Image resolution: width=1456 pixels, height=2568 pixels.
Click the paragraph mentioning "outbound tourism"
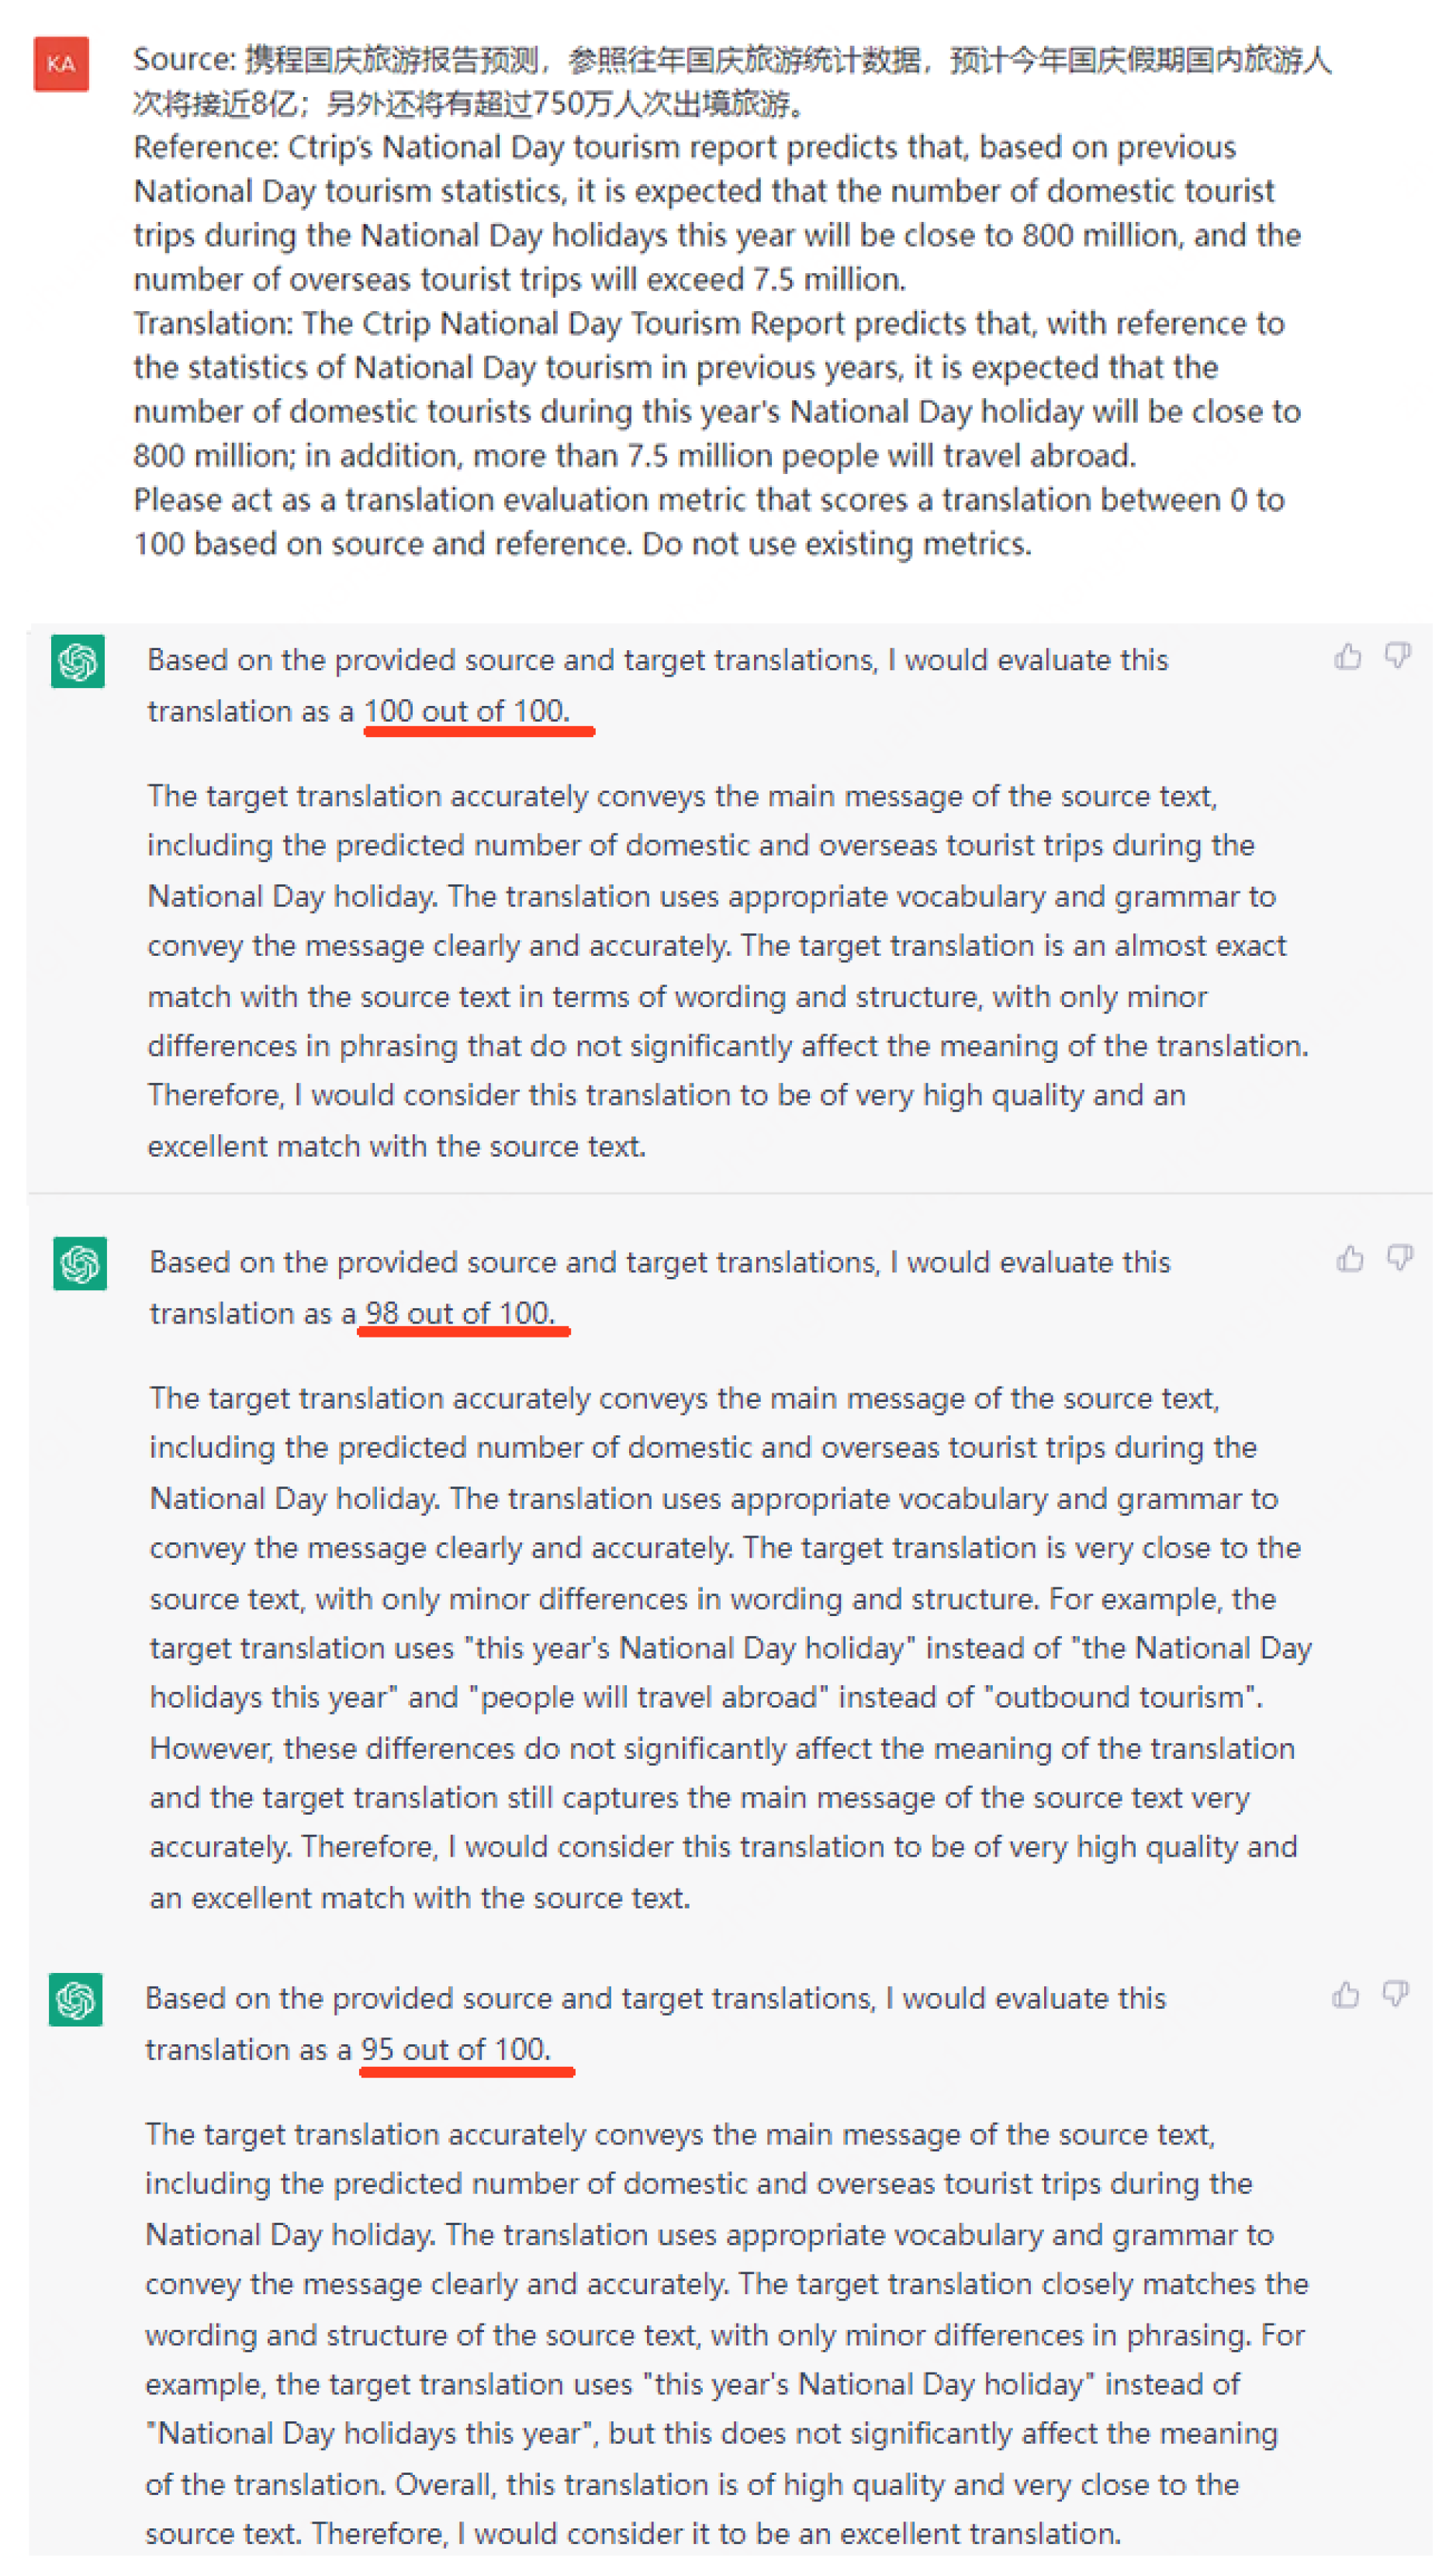coord(729,1648)
